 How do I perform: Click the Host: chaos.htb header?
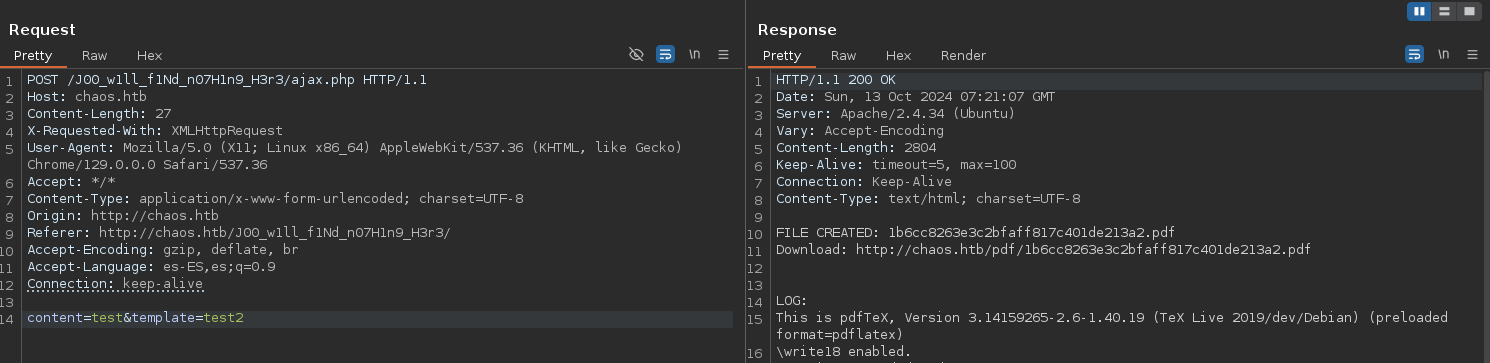pyautogui.click(x=87, y=96)
